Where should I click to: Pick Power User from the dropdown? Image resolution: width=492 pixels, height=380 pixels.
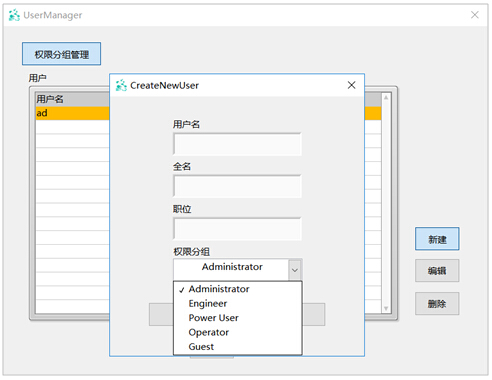click(213, 318)
